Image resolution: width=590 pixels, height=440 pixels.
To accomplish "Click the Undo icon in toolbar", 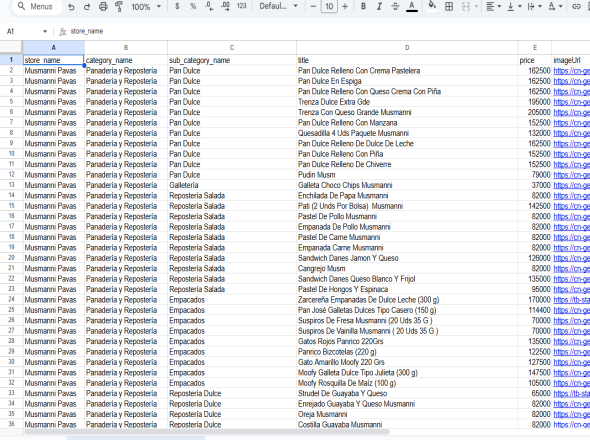I will (x=71, y=7).
